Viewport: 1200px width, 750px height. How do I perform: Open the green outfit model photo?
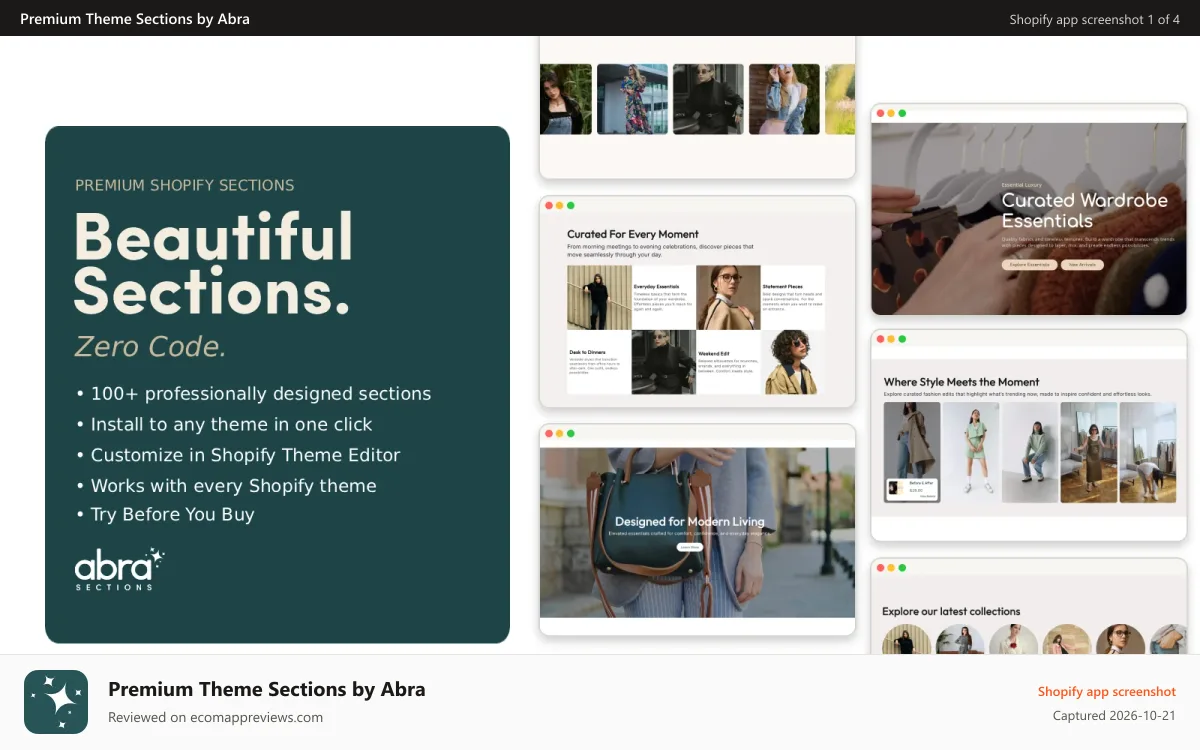point(971,452)
